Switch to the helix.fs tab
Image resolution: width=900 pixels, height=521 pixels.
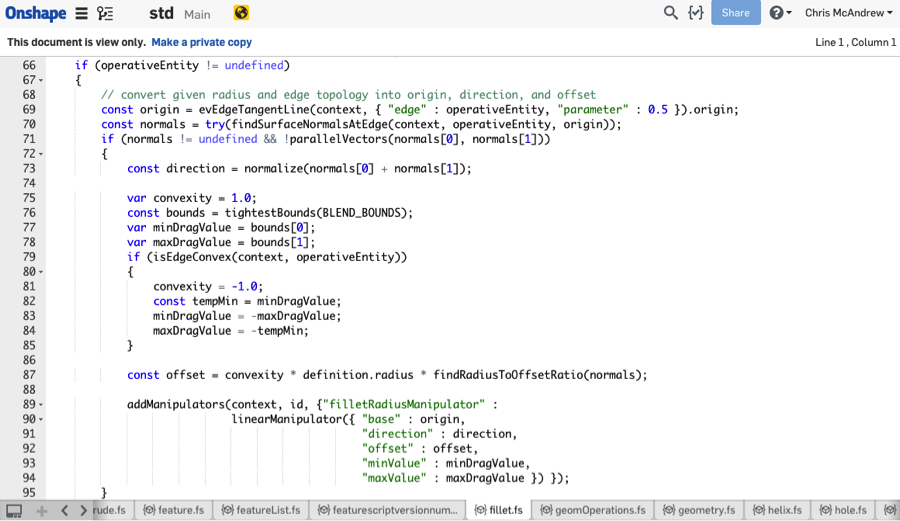pyautogui.click(x=777, y=510)
